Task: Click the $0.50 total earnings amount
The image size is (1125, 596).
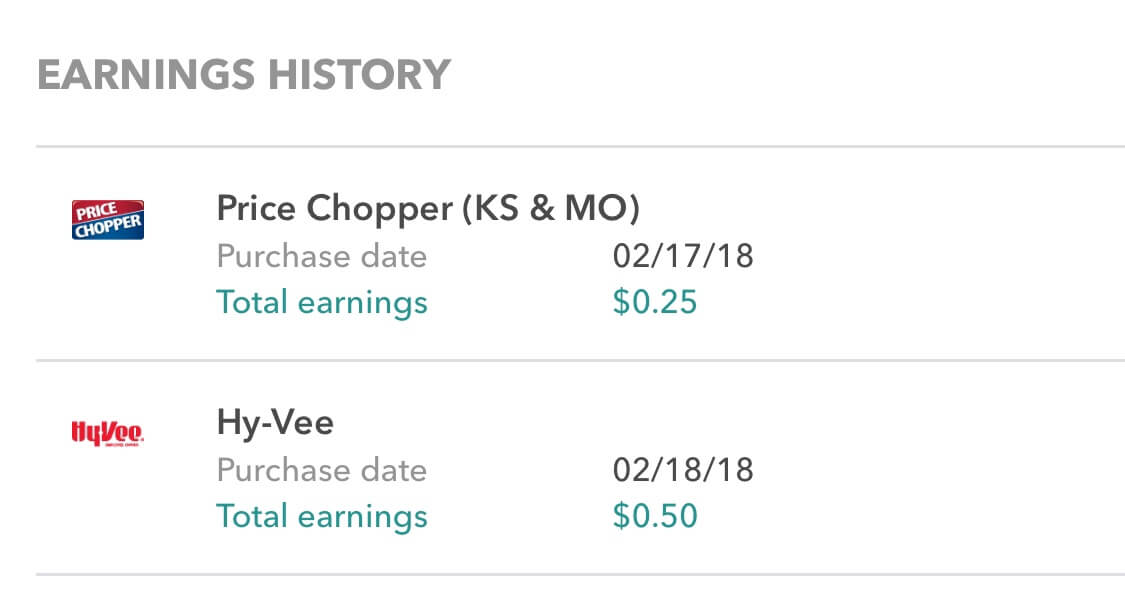Action: click(654, 516)
